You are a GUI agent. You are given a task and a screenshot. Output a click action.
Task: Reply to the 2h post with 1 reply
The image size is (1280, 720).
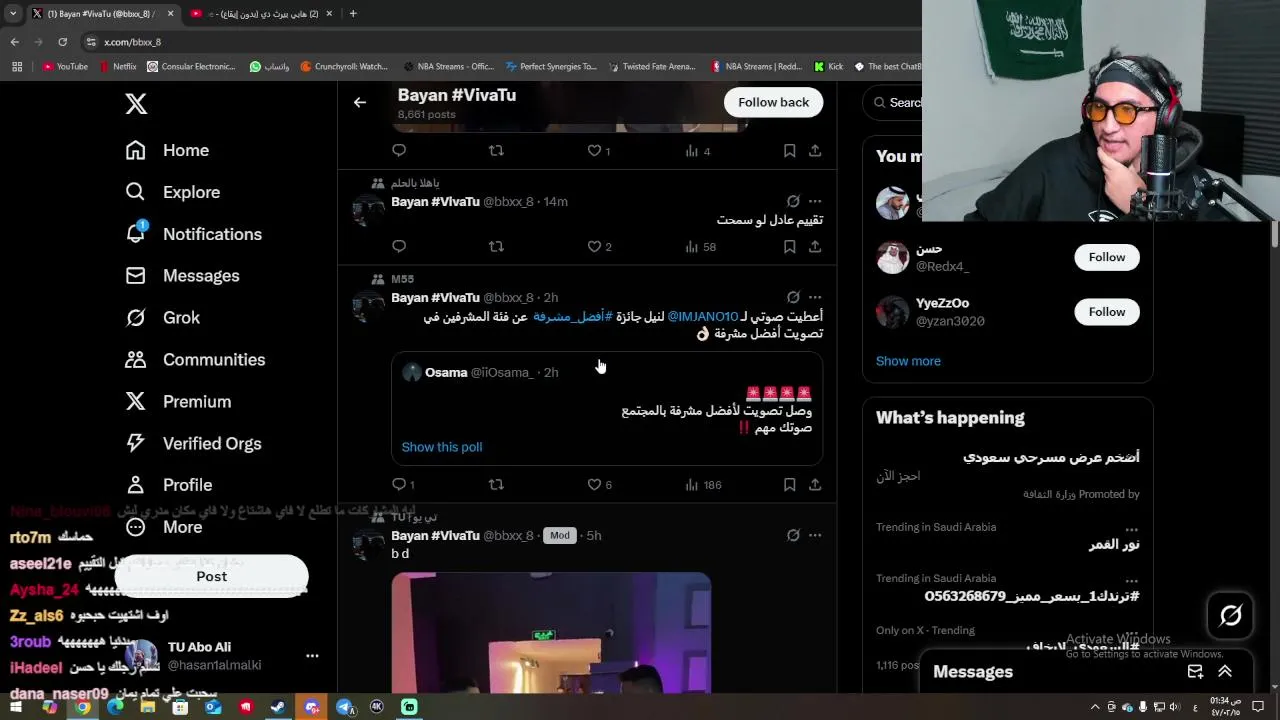click(x=403, y=485)
